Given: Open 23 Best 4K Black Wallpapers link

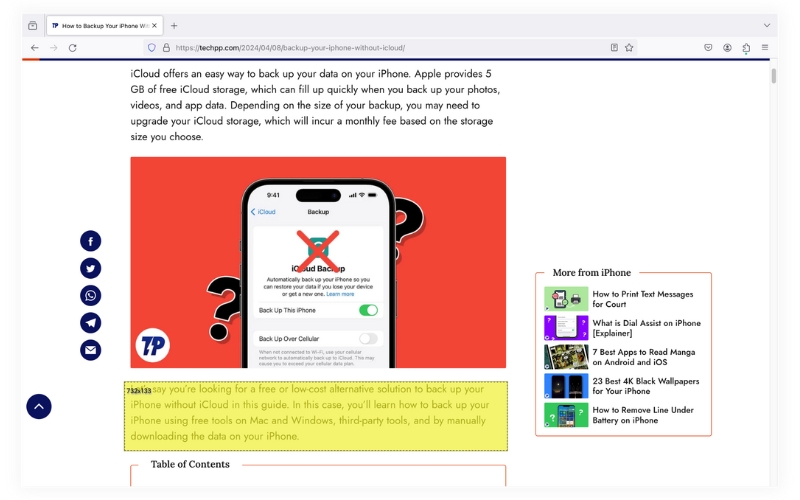Looking at the screenshot, I should [x=645, y=386].
